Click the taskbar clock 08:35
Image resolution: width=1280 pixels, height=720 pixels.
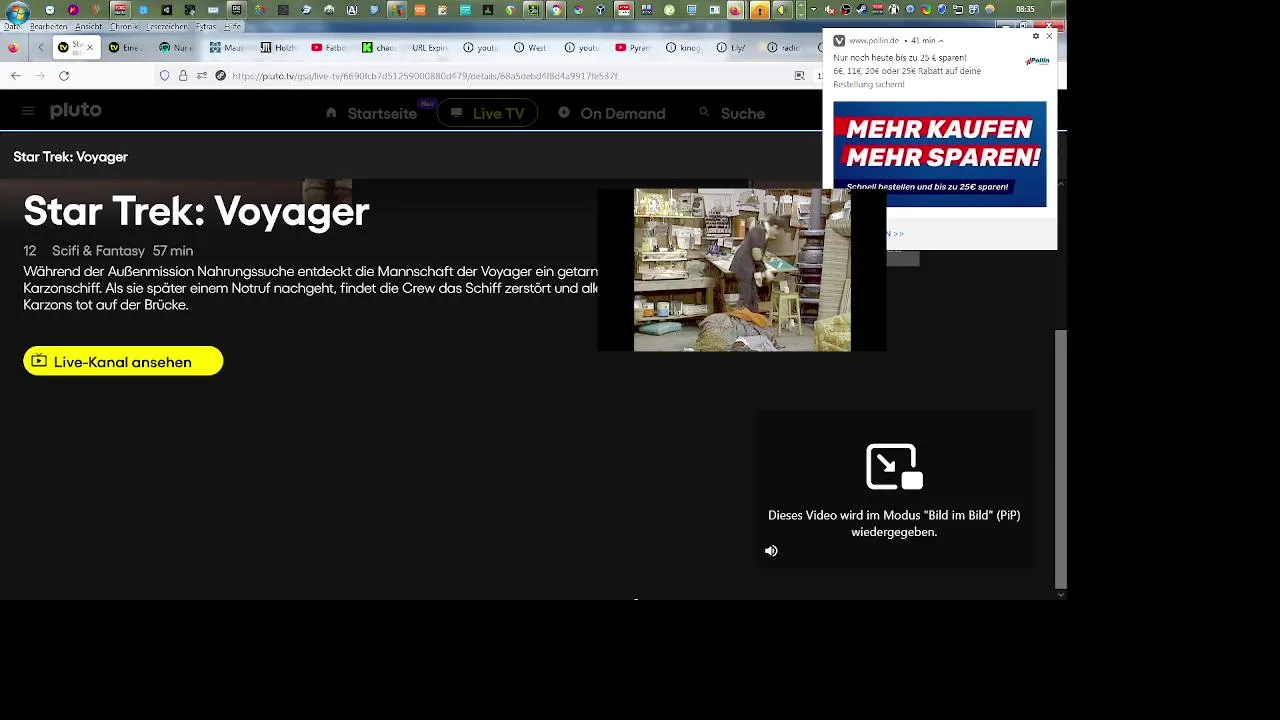click(1025, 10)
